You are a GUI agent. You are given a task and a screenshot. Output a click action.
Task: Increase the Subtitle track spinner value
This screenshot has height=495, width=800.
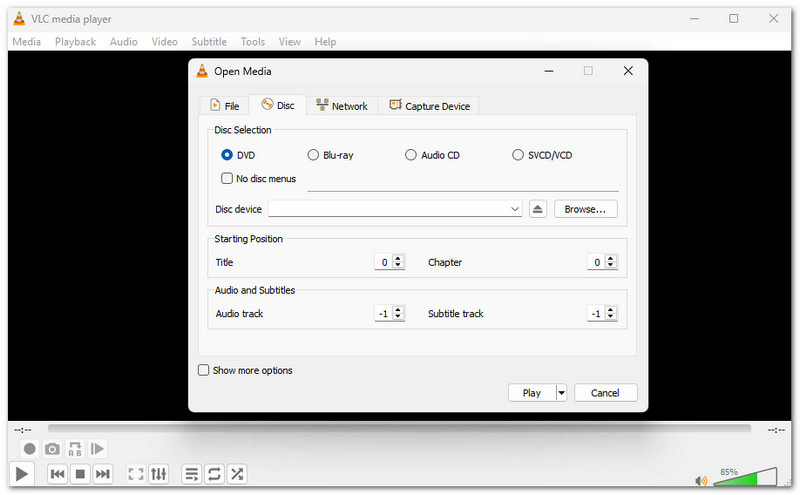pos(611,309)
